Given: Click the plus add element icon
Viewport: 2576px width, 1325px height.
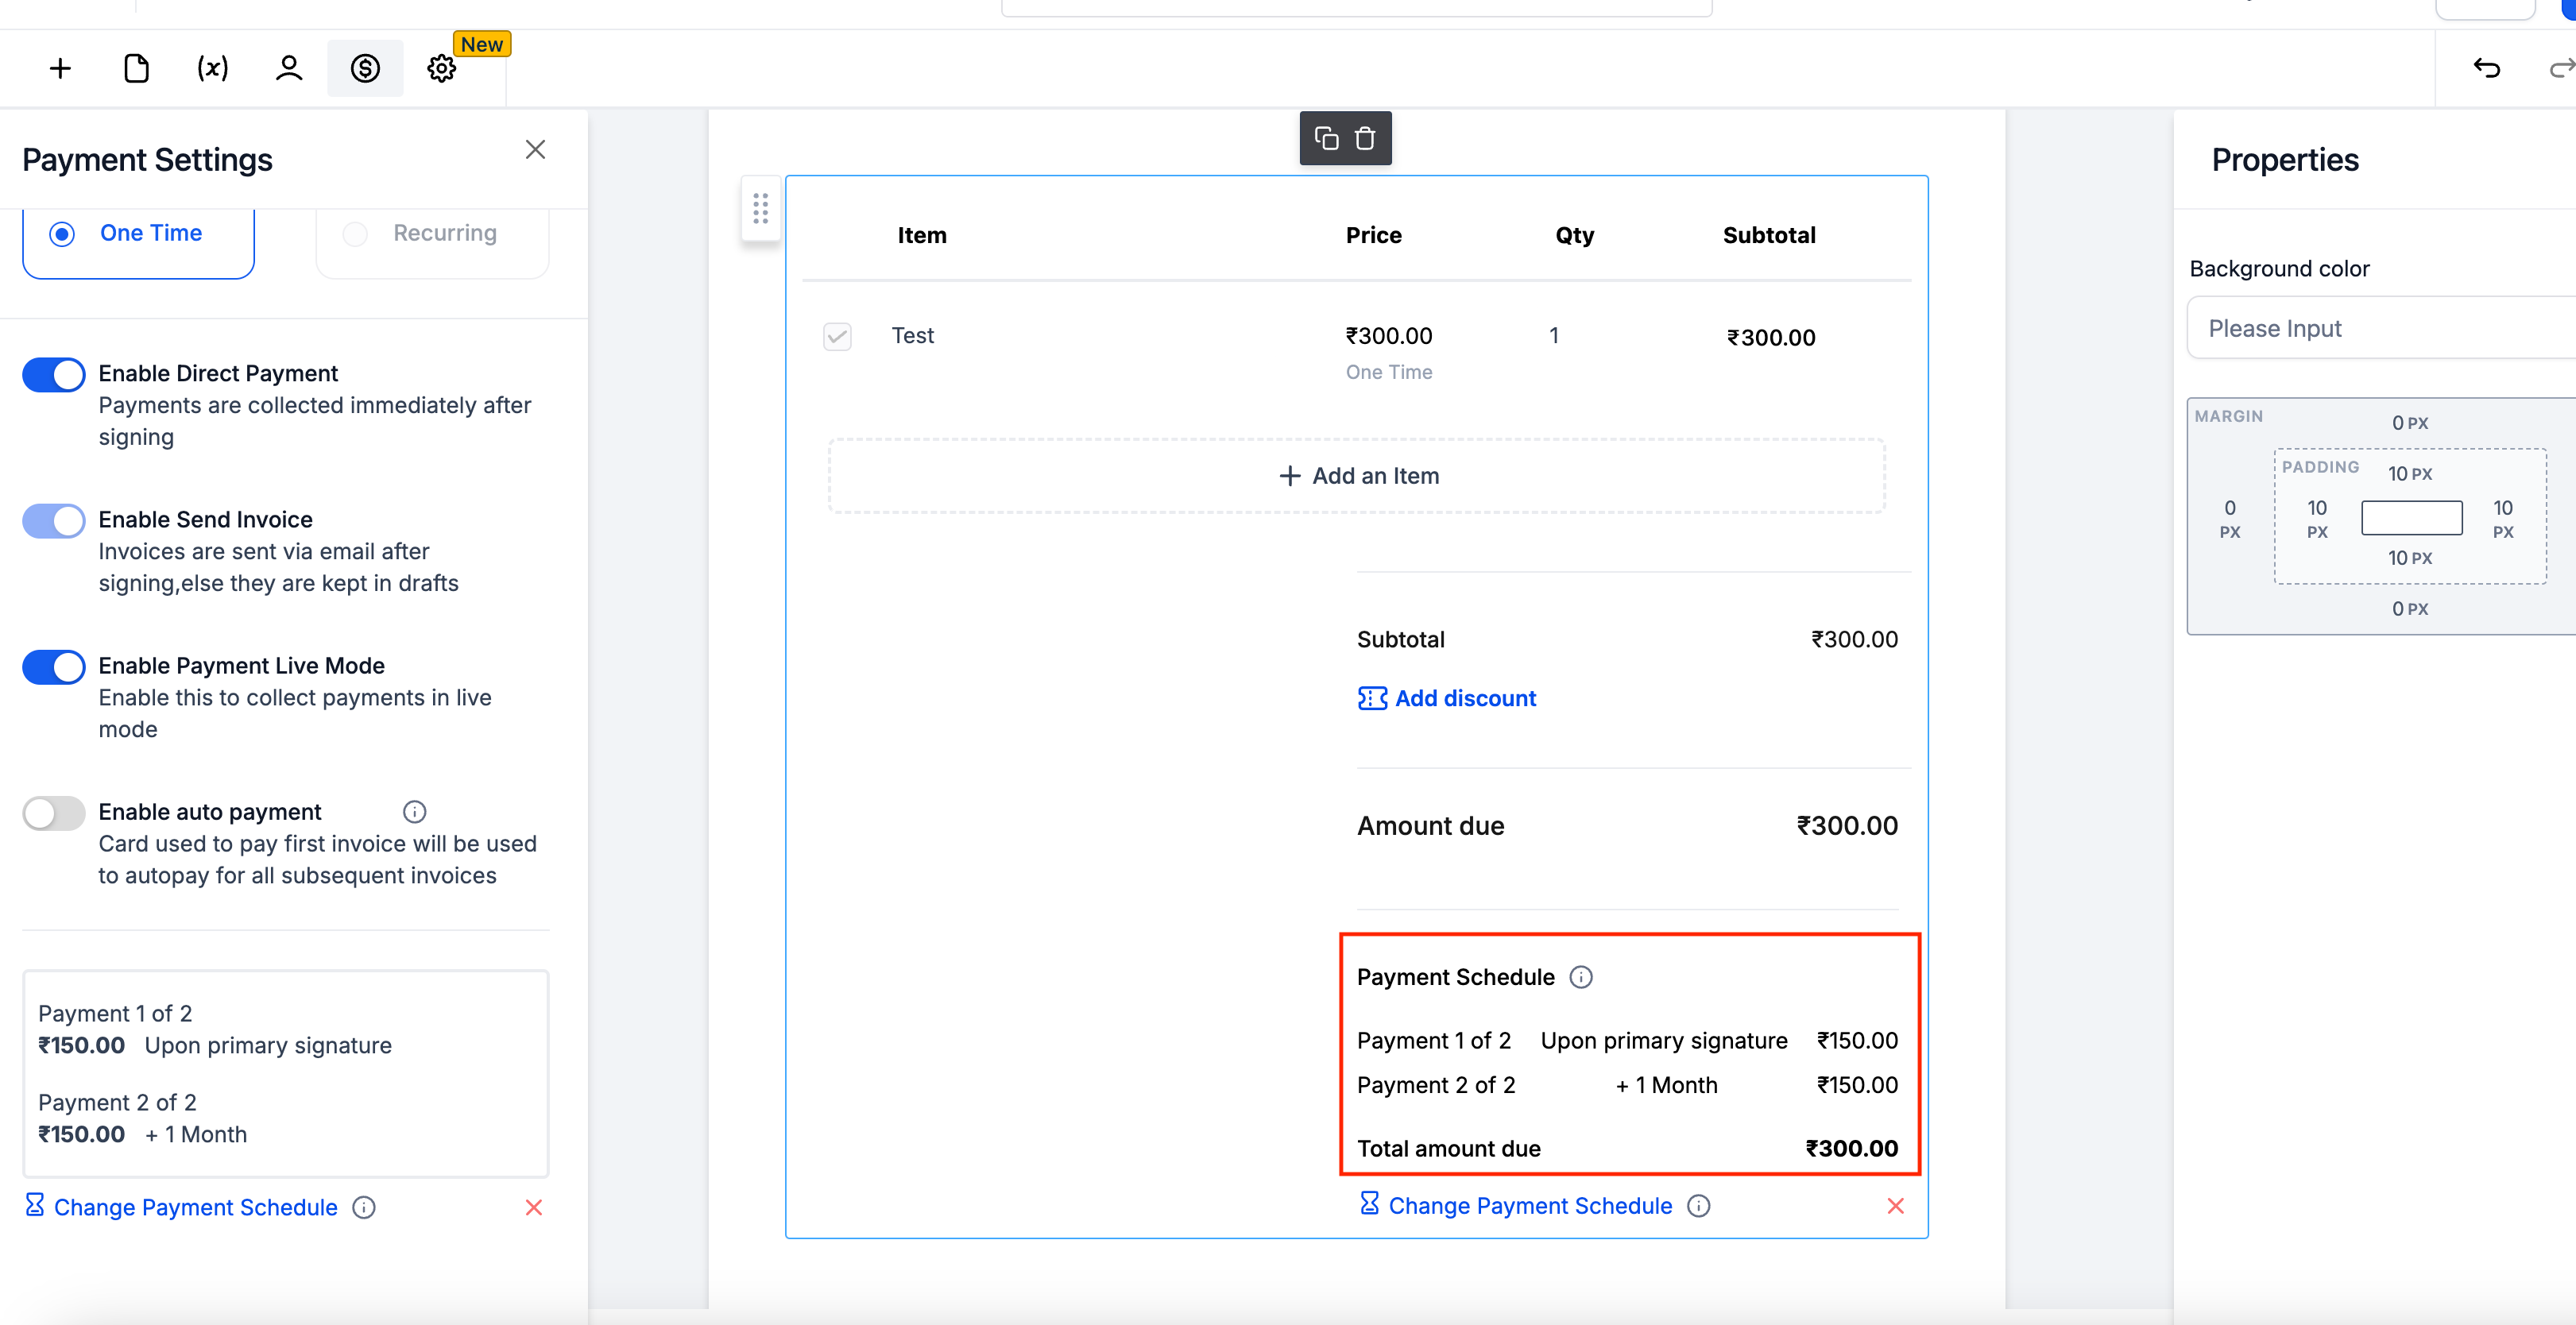Looking at the screenshot, I should 60,68.
